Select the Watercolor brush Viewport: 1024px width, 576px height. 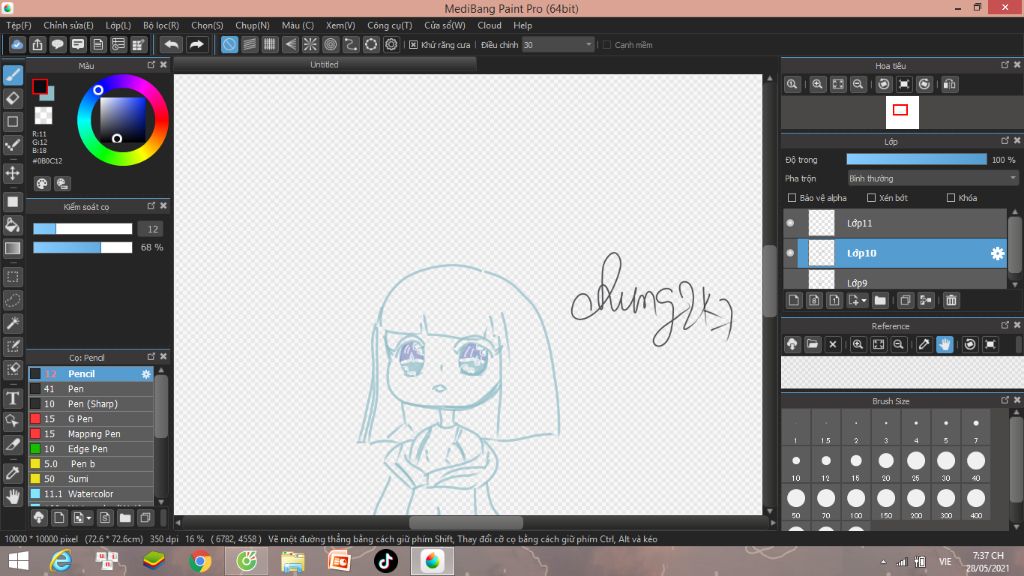coord(91,494)
